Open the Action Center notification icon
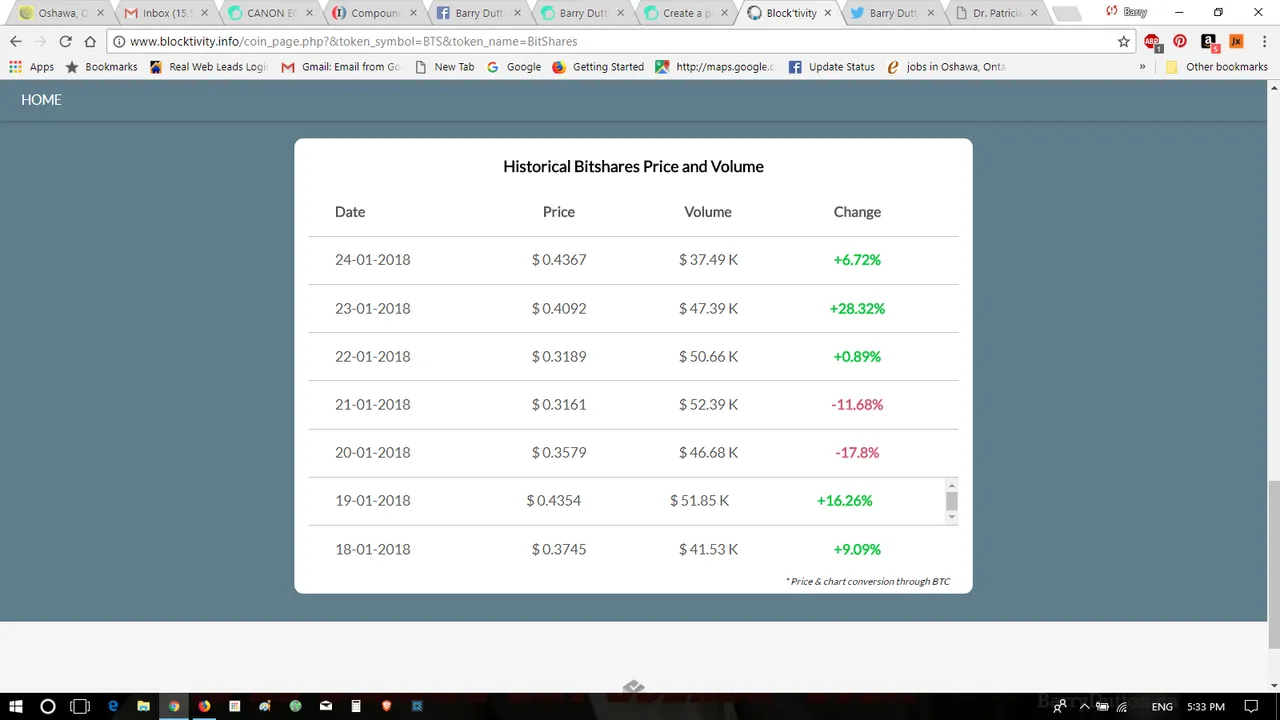This screenshot has width=1280, height=720. click(x=1251, y=706)
